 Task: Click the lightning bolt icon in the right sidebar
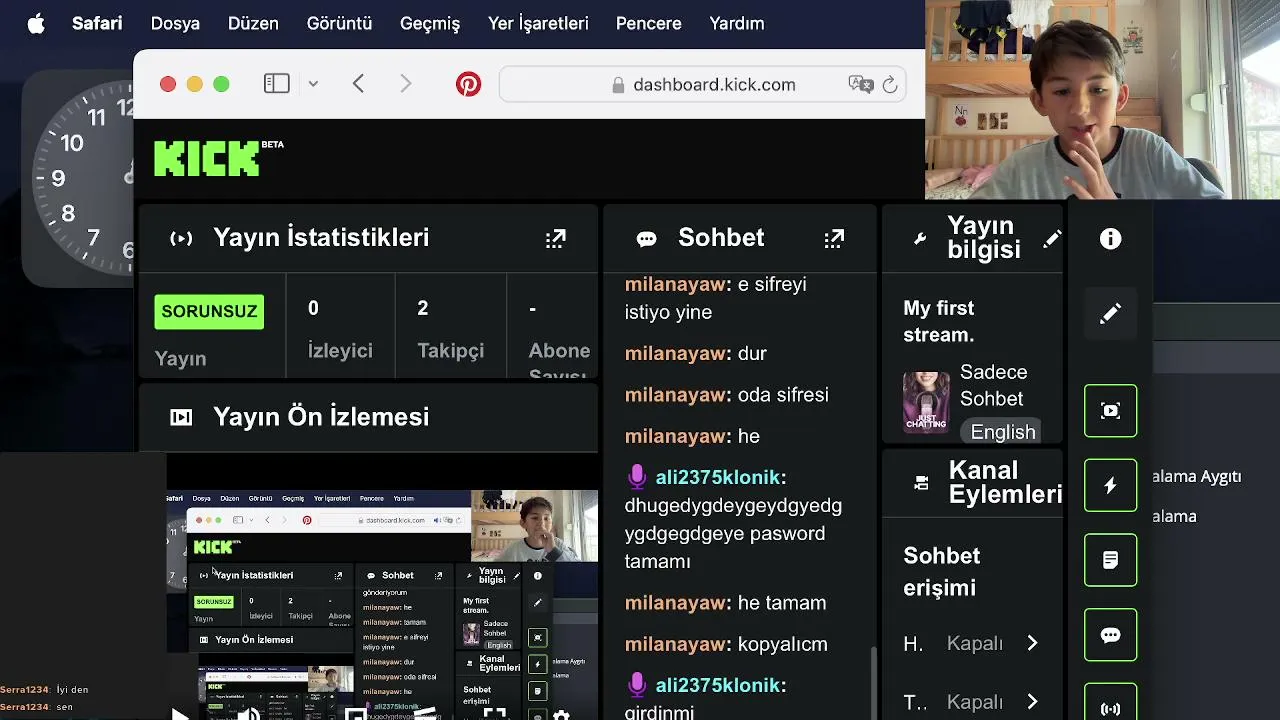pyautogui.click(x=1110, y=486)
